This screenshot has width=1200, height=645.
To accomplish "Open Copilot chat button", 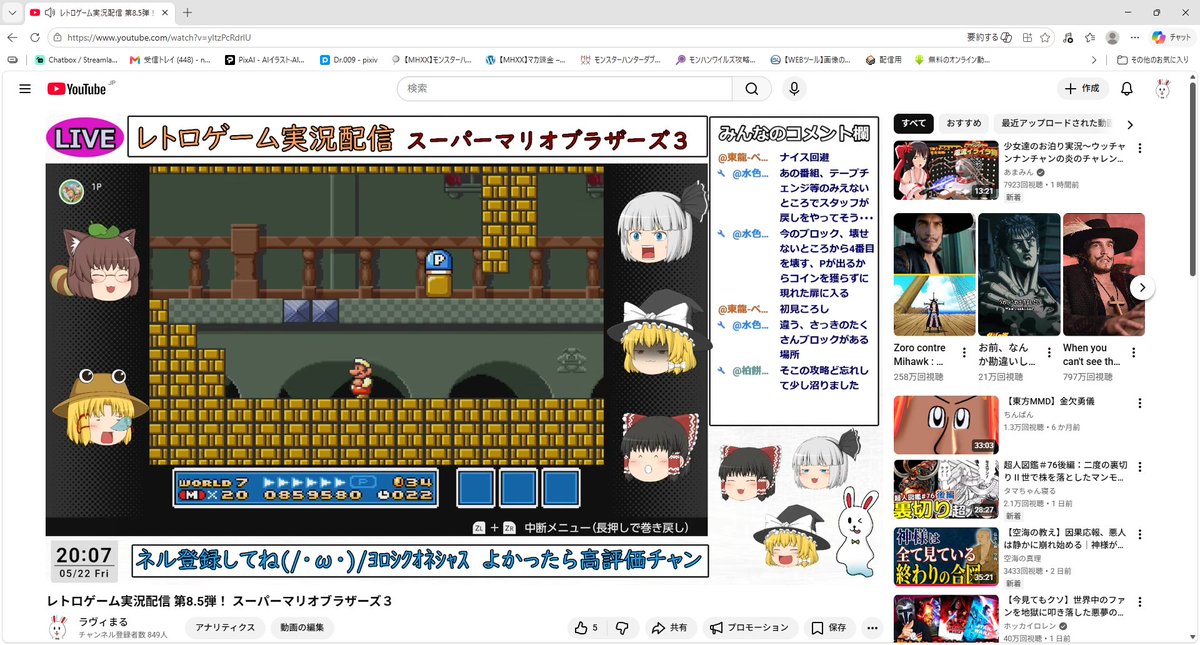I will 1171,37.
